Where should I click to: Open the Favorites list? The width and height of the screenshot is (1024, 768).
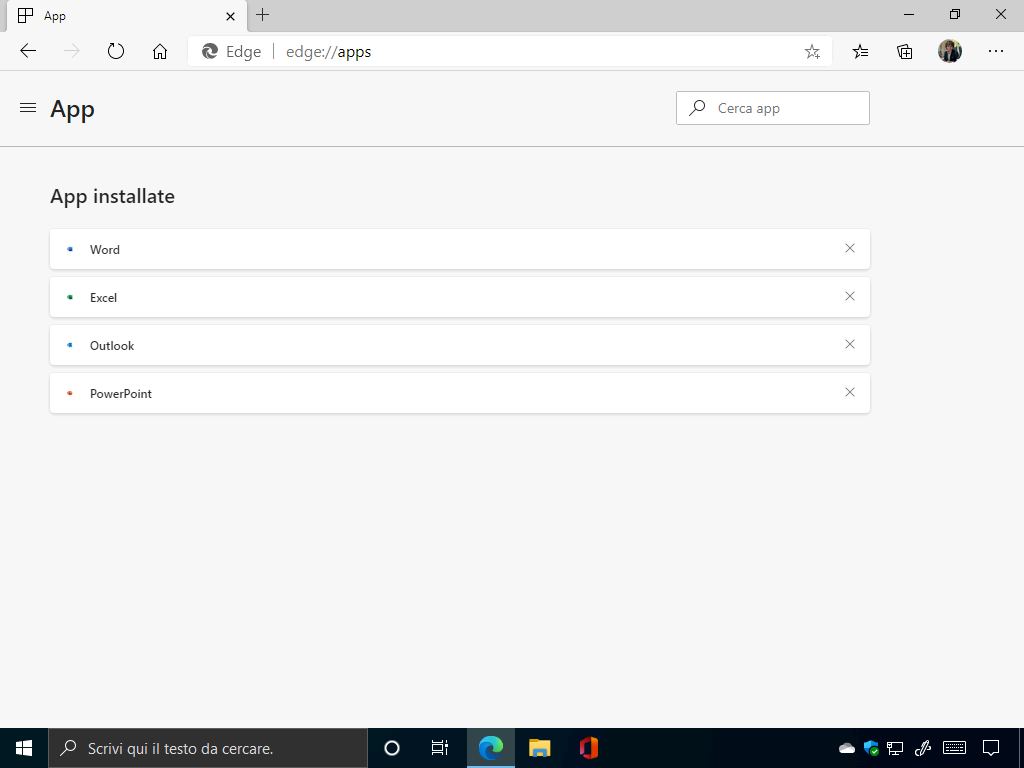pyautogui.click(x=860, y=51)
